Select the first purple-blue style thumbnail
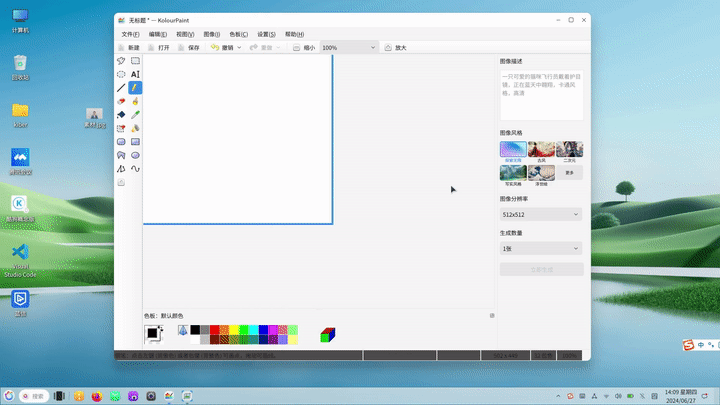 click(x=513, y=149)
